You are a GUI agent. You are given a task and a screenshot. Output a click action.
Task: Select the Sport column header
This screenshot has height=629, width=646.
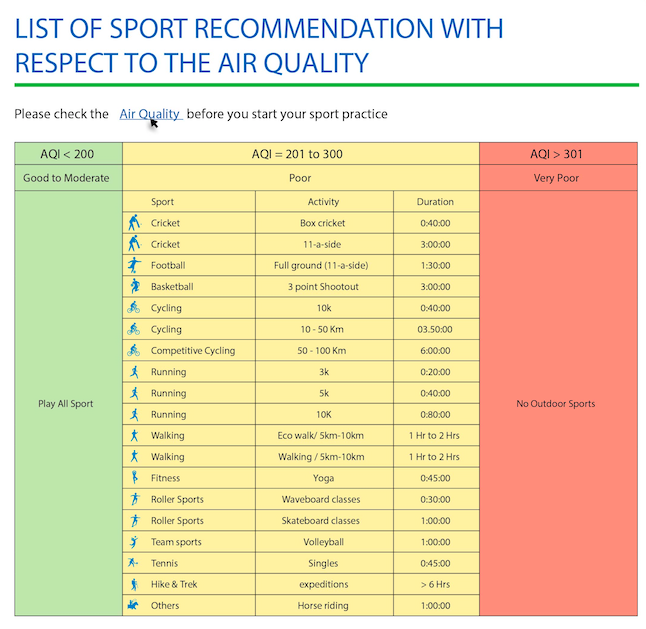pos(162,201)
